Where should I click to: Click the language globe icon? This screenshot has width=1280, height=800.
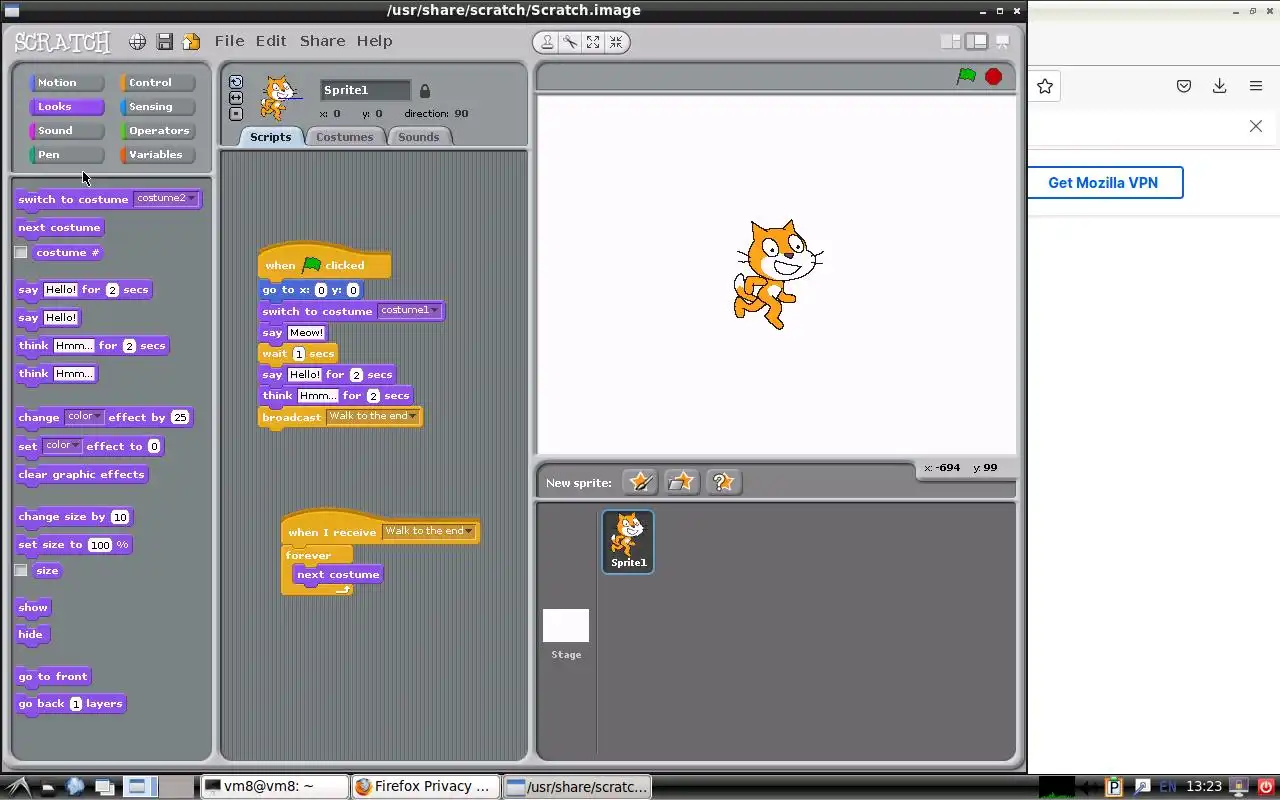point(137,42)
